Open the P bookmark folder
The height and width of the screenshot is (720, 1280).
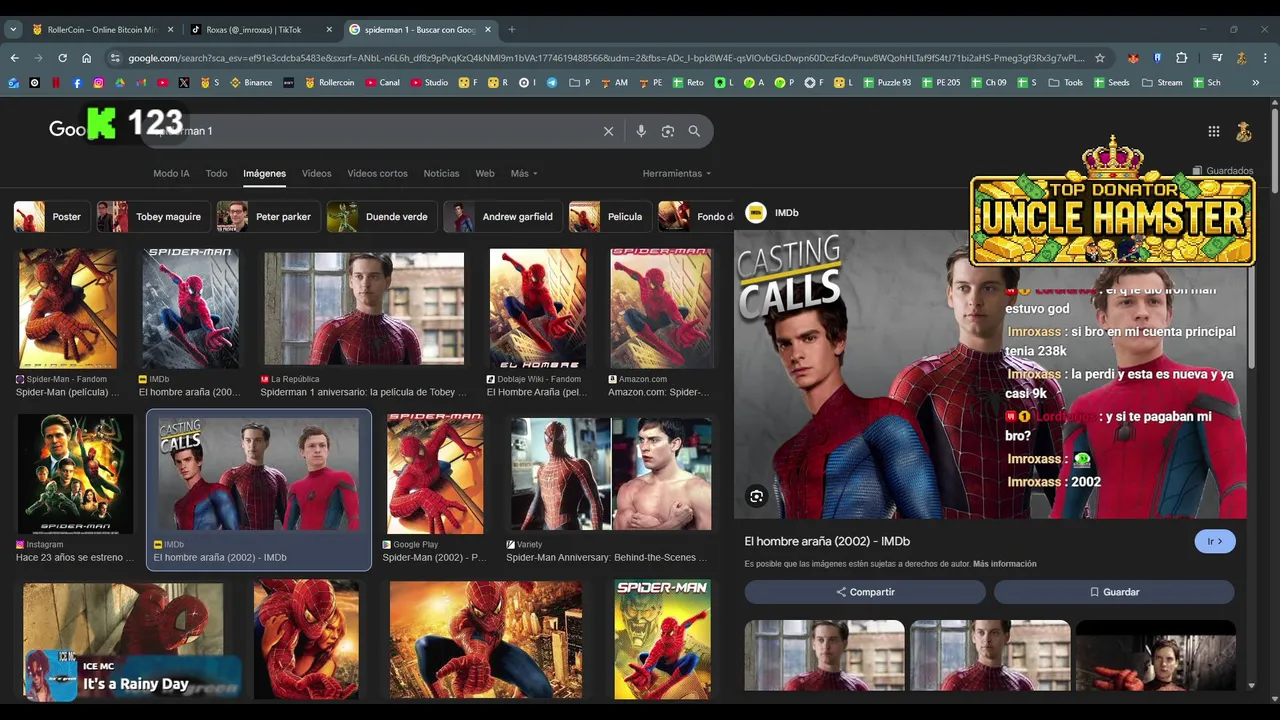[580, 83]
